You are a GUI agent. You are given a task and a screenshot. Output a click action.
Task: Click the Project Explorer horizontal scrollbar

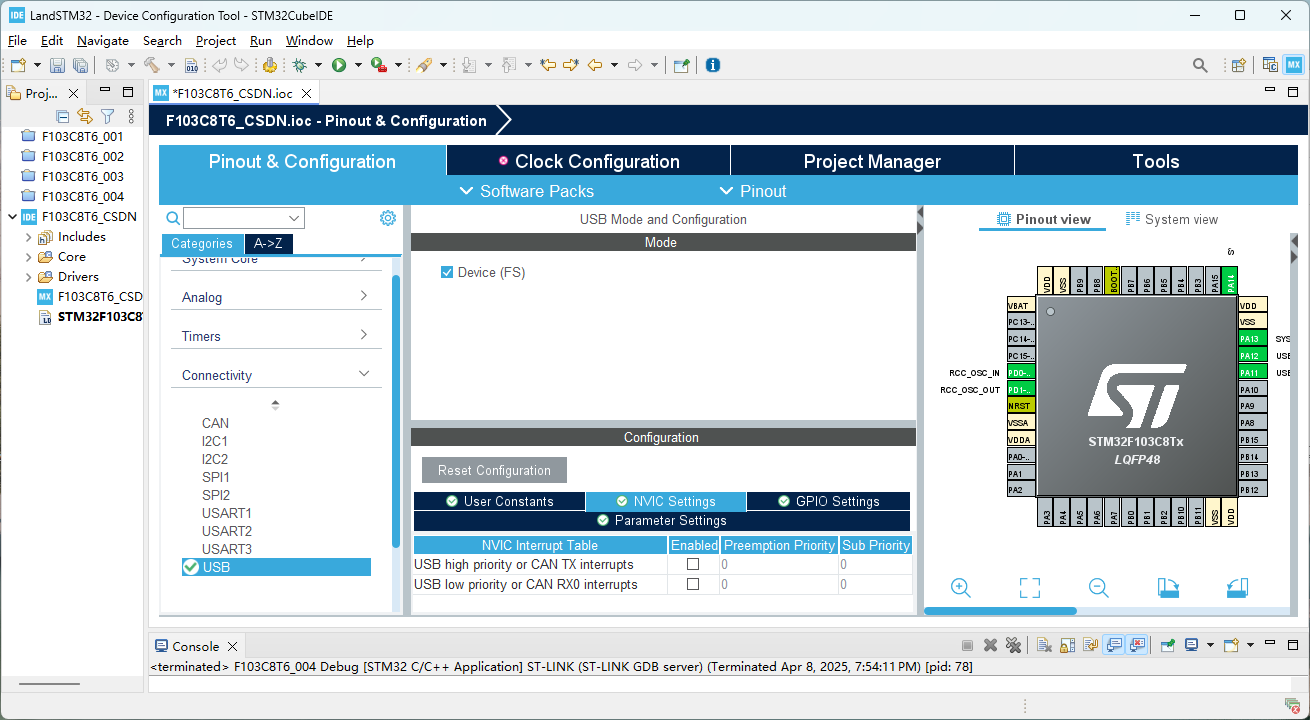(49, 684)
